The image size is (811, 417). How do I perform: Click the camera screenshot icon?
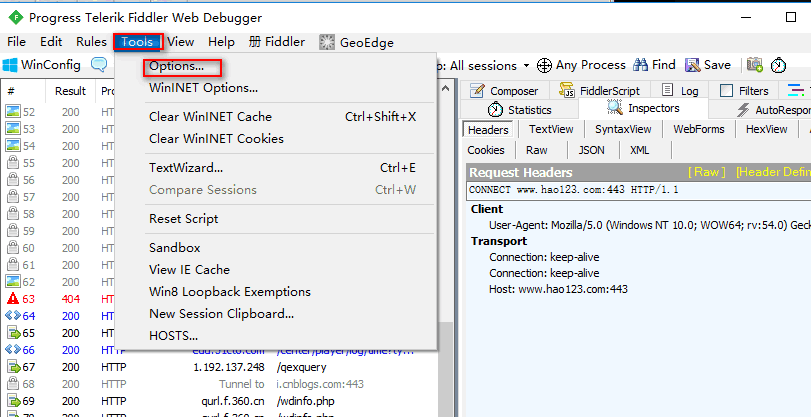[x=755, y=65]
